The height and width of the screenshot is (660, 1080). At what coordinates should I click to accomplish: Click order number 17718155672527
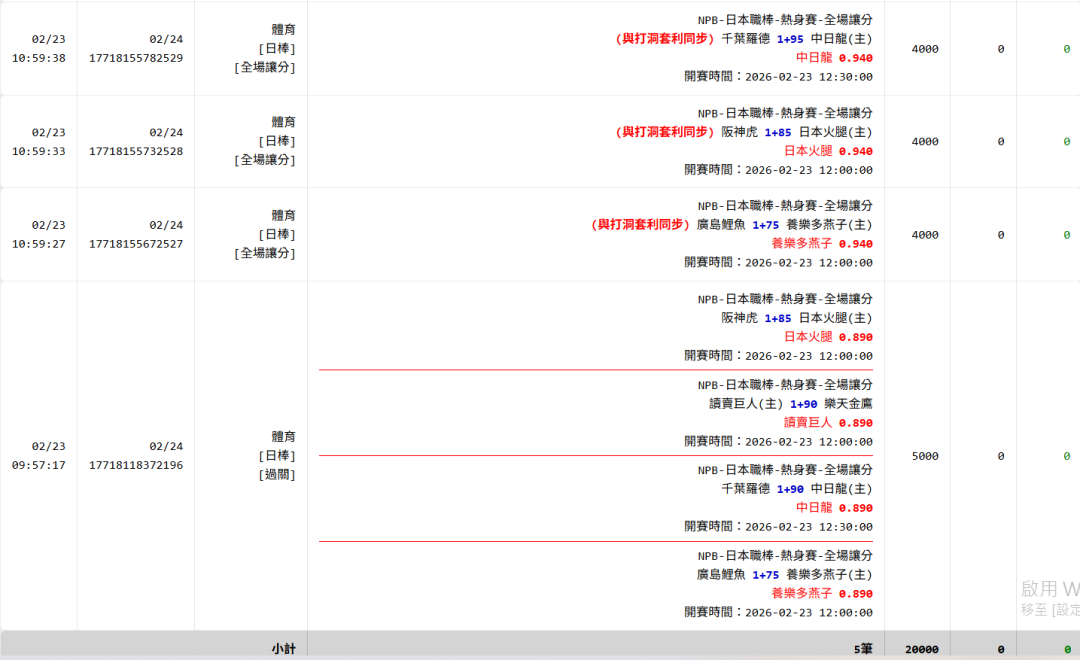coord(136,244)
